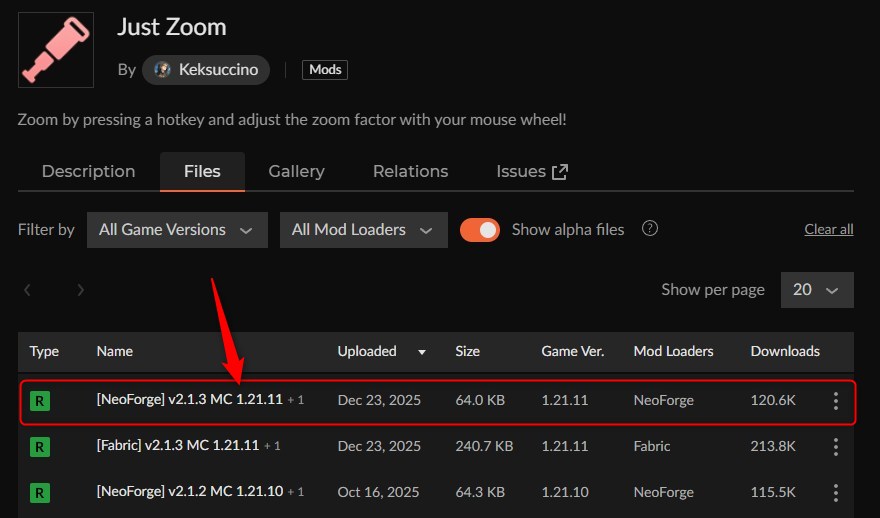
Task: Click release badge R on NeoForge v2.1.3 row
Action: (39, 401)
